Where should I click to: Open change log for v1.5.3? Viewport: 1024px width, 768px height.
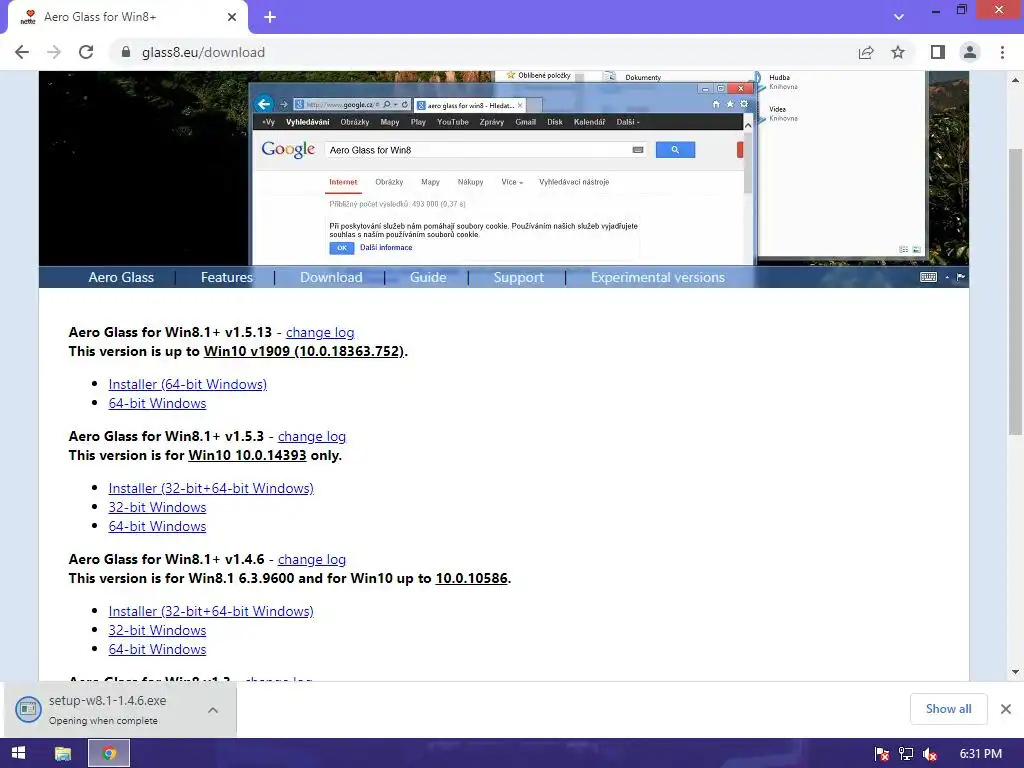[312, 436]
